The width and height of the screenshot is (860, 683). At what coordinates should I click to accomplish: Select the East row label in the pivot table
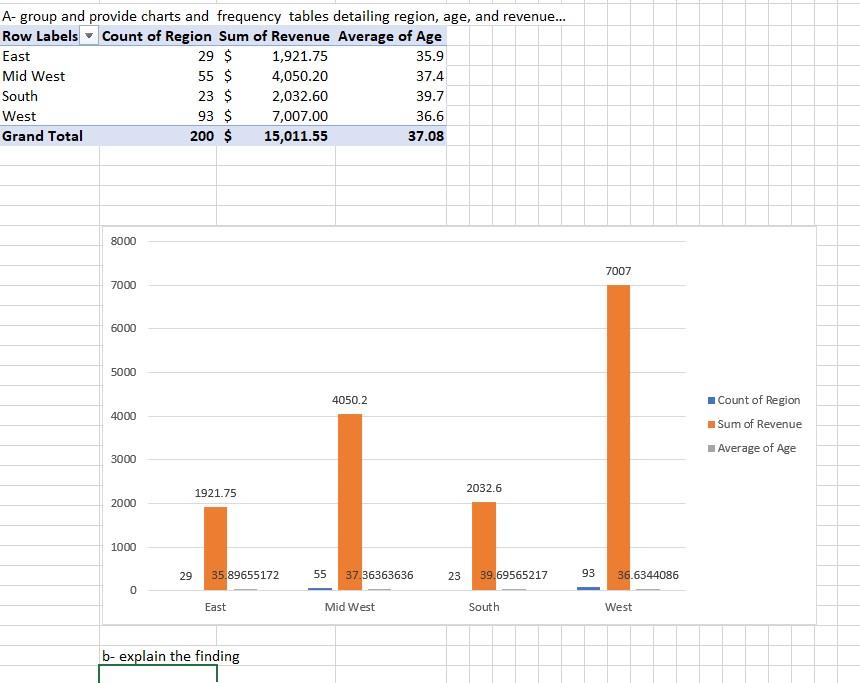pyautogui.click(x=18, y=56)
